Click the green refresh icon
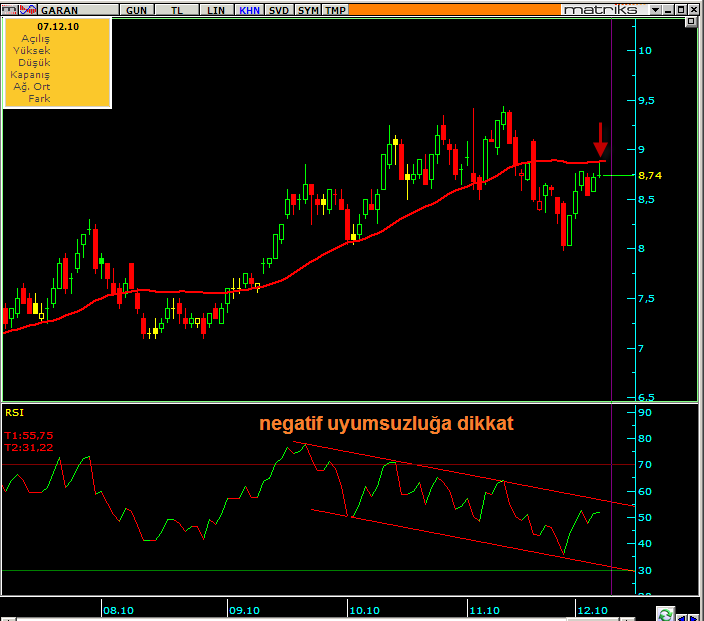The width and height of the screenshot is (704, 621). pyautogui.click(x=664, y=612)
